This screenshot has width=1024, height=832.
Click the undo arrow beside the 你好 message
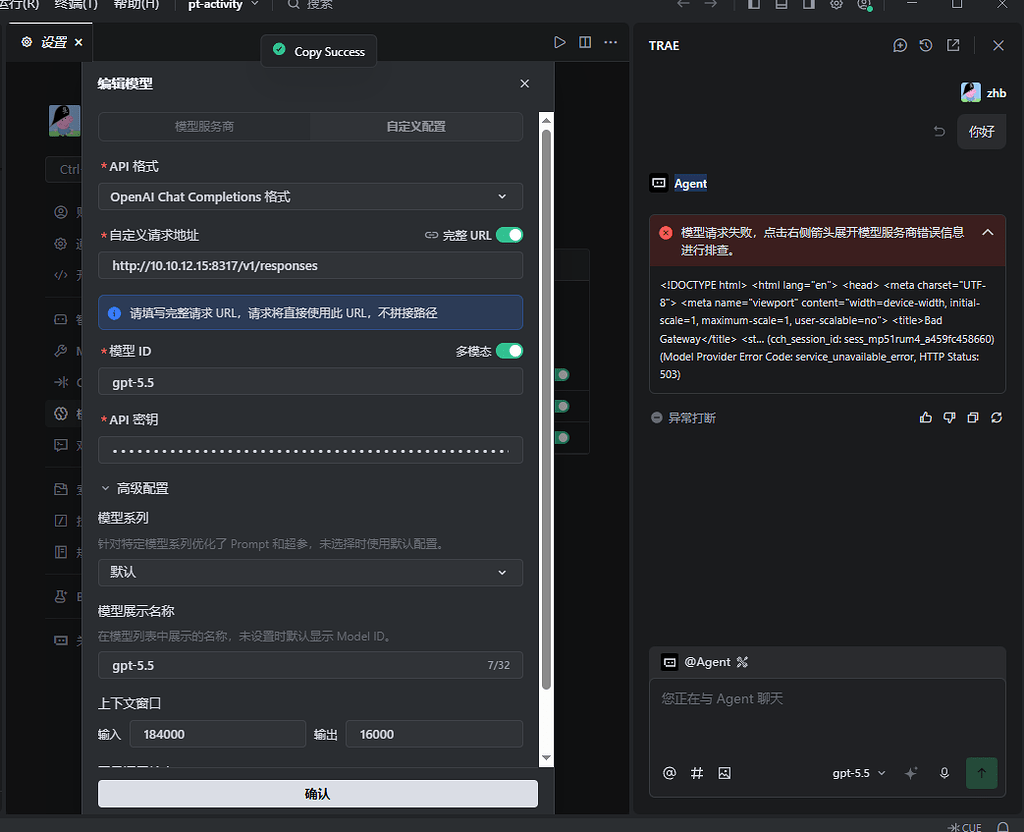[x=939, y=131]
